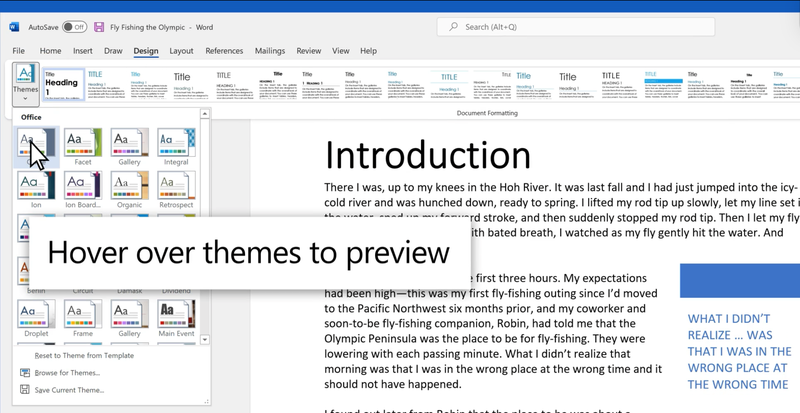Open the Layout ribbon tab

coord(181,51)
